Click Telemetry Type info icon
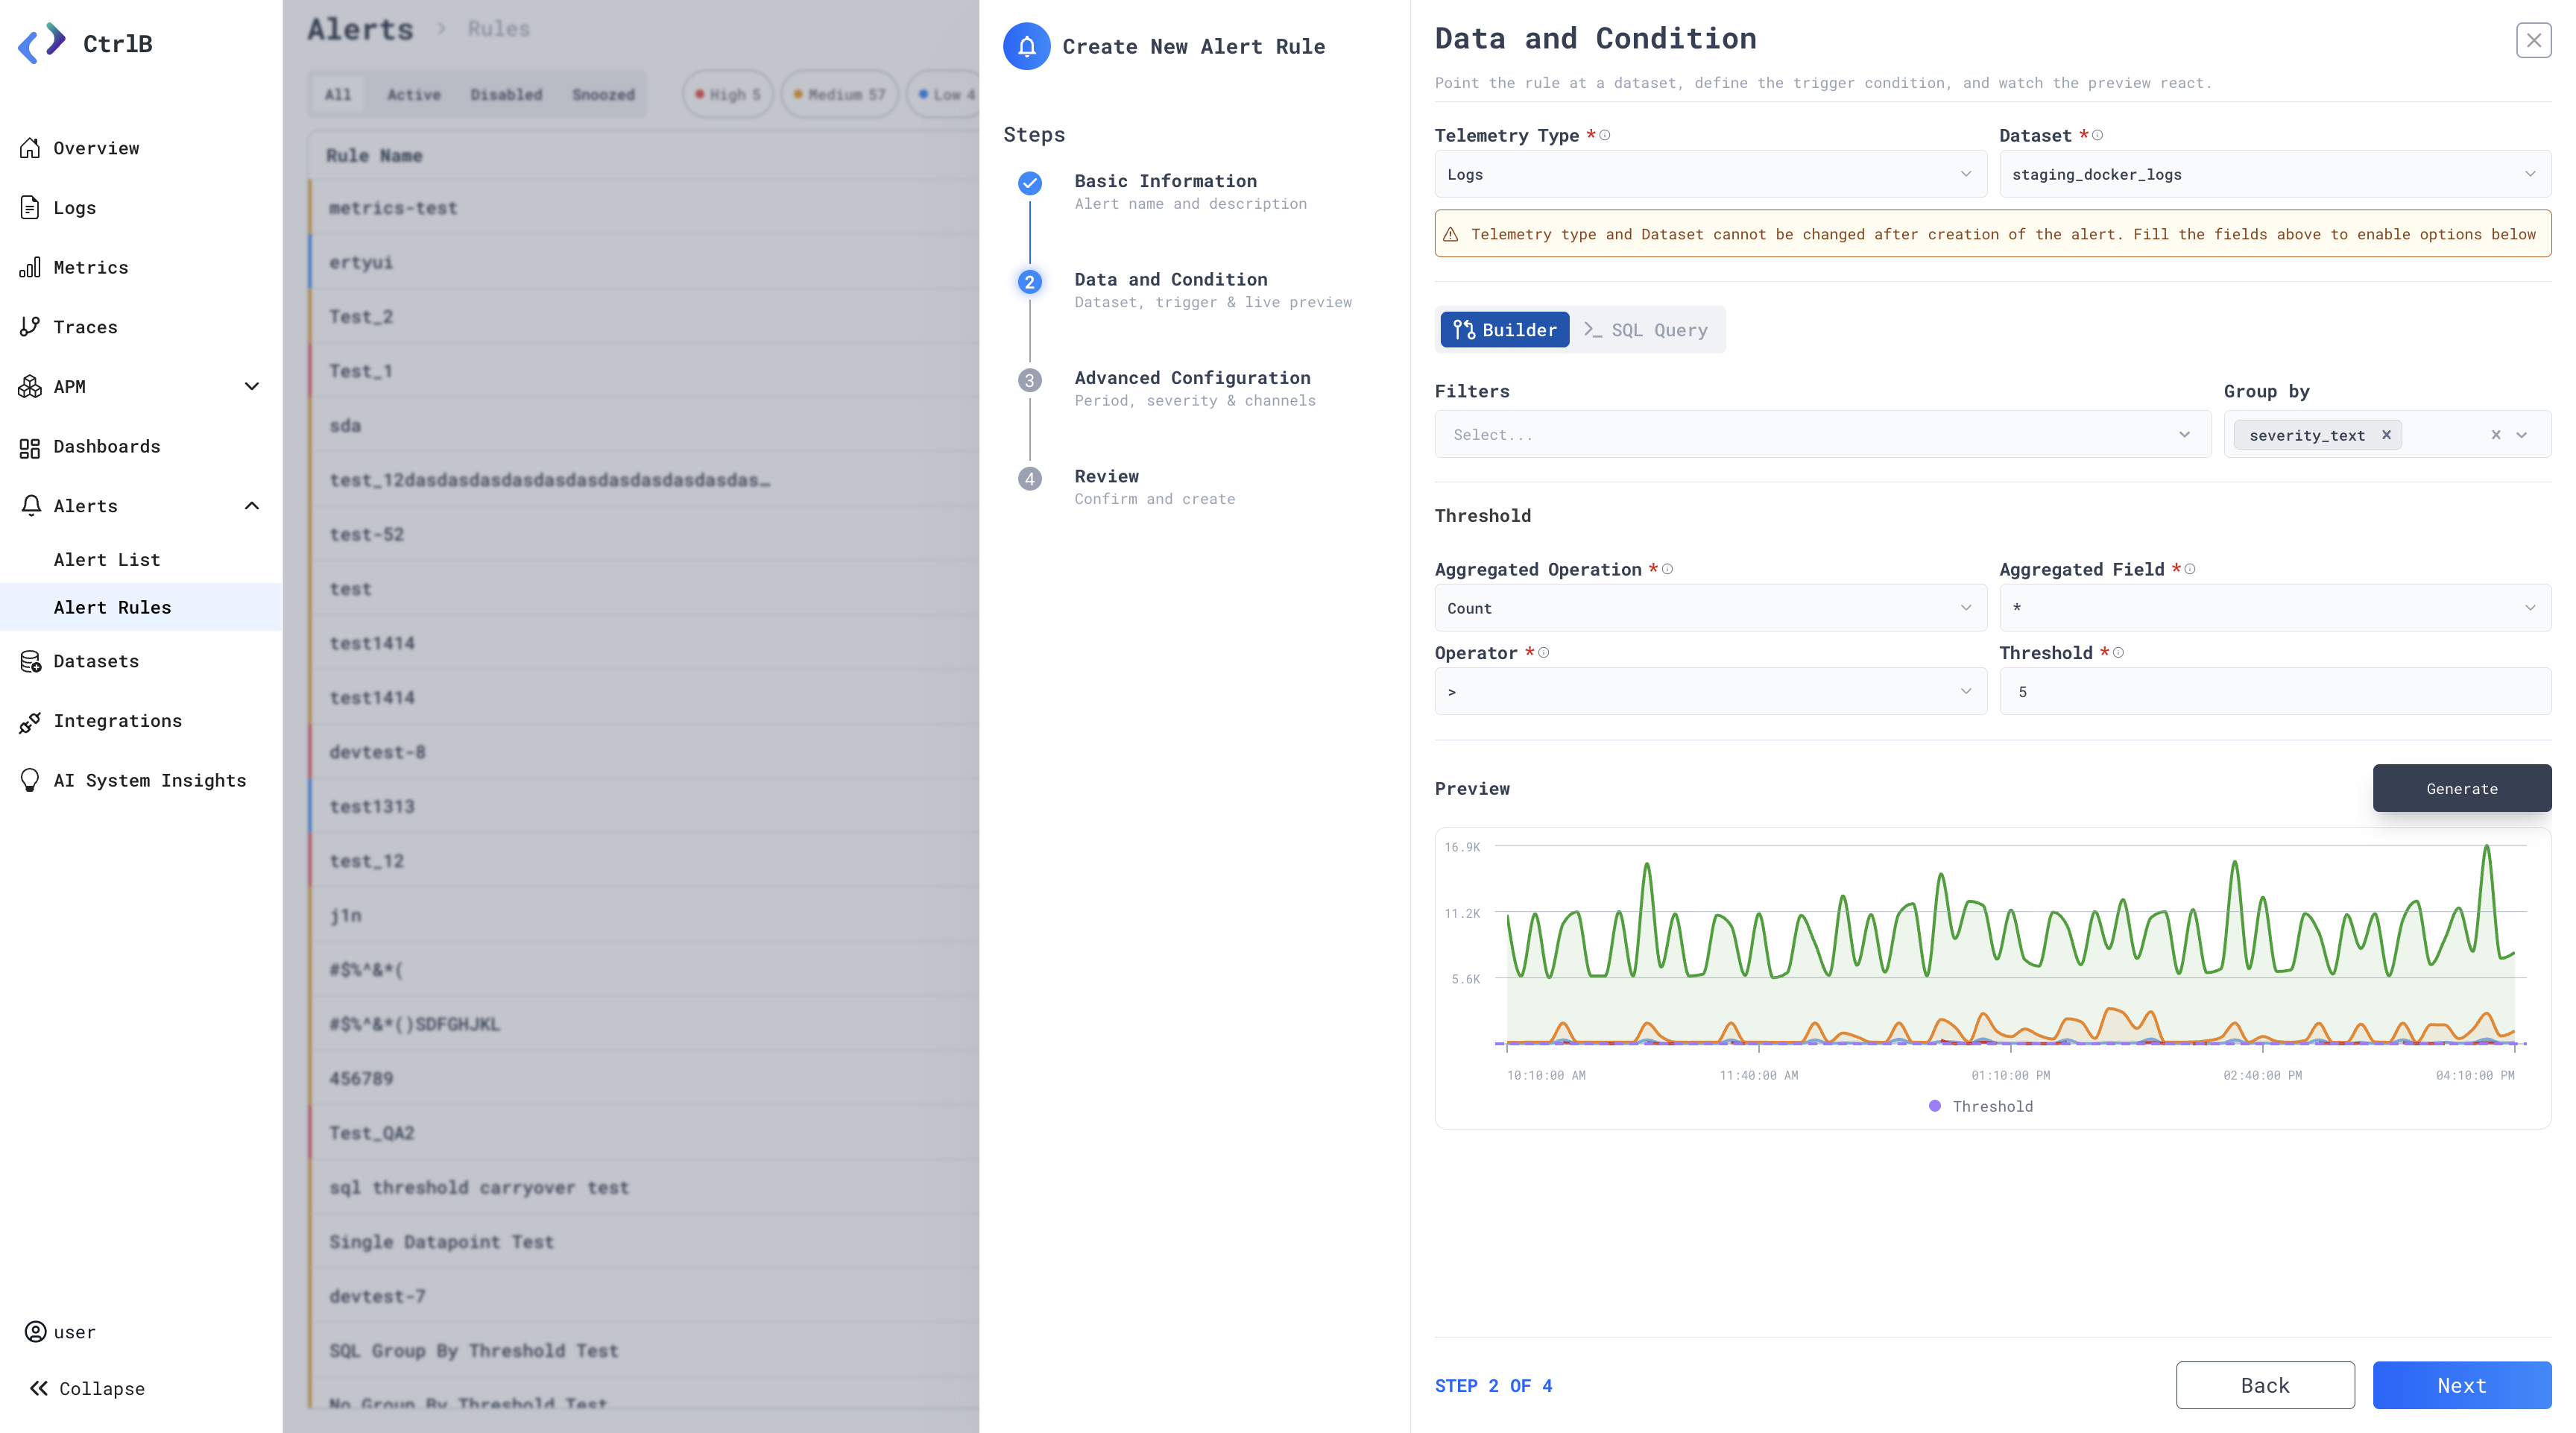Image resolution: width=2576 pixels, height=1433 pixels. (x=1605, y=135)
